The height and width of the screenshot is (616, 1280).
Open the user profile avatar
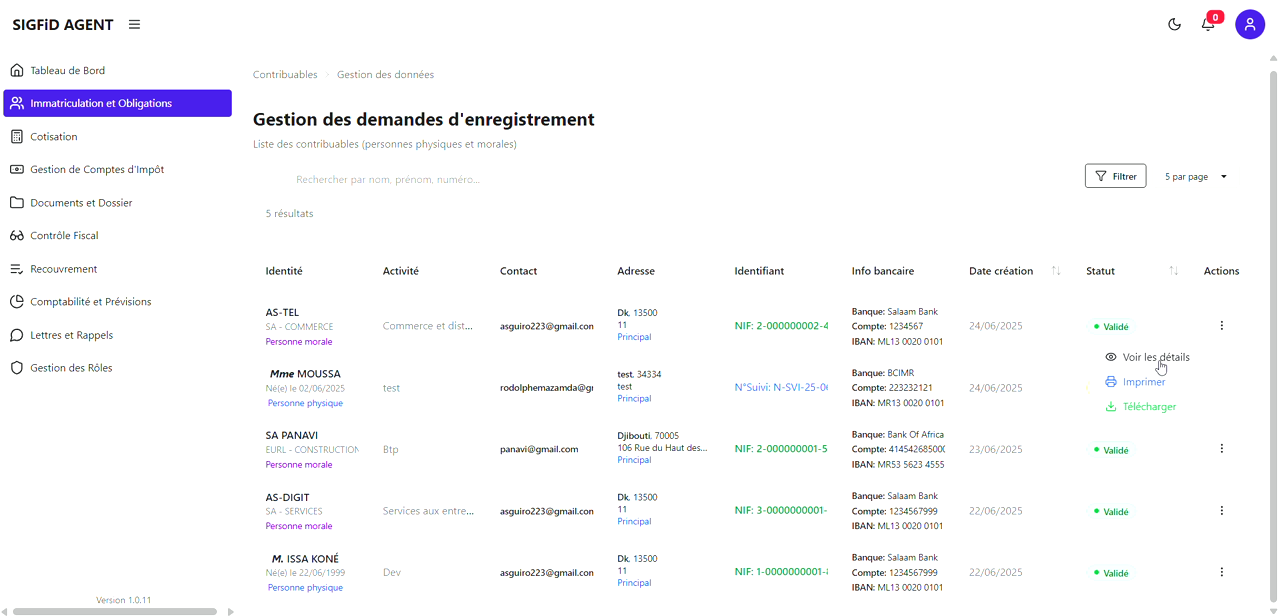click(x=1250, y=25)
